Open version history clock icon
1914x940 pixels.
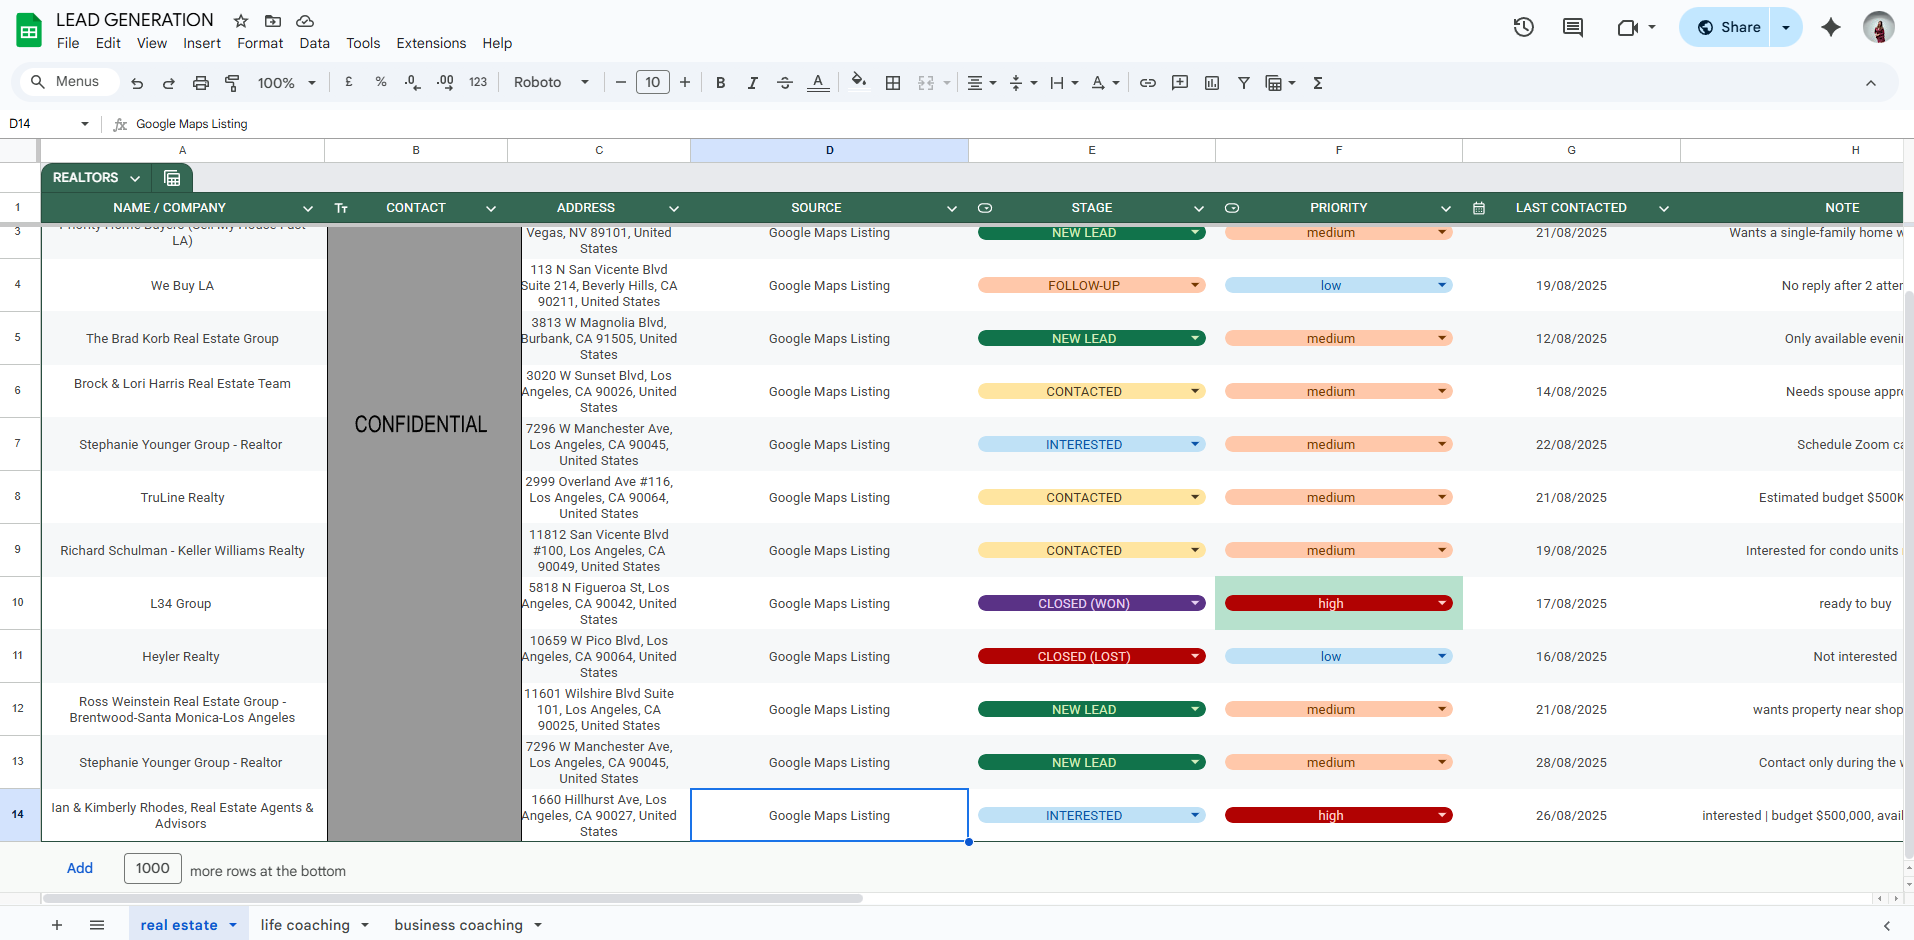click(1523, 27)
